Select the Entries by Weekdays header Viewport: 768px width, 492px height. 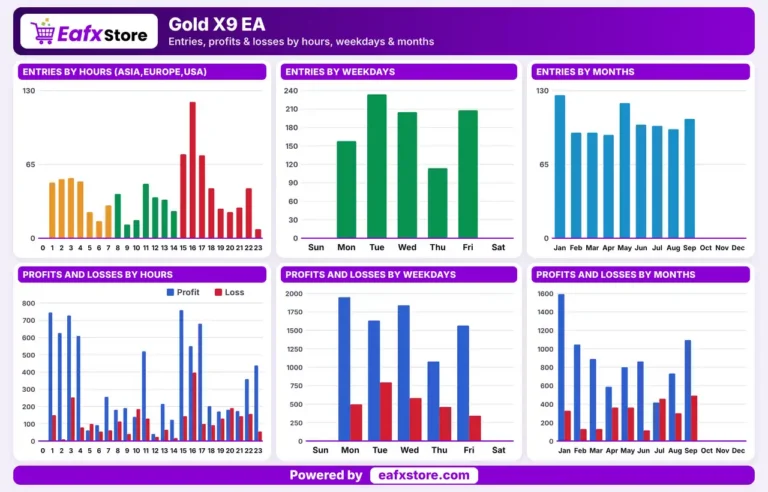[399, 72]
